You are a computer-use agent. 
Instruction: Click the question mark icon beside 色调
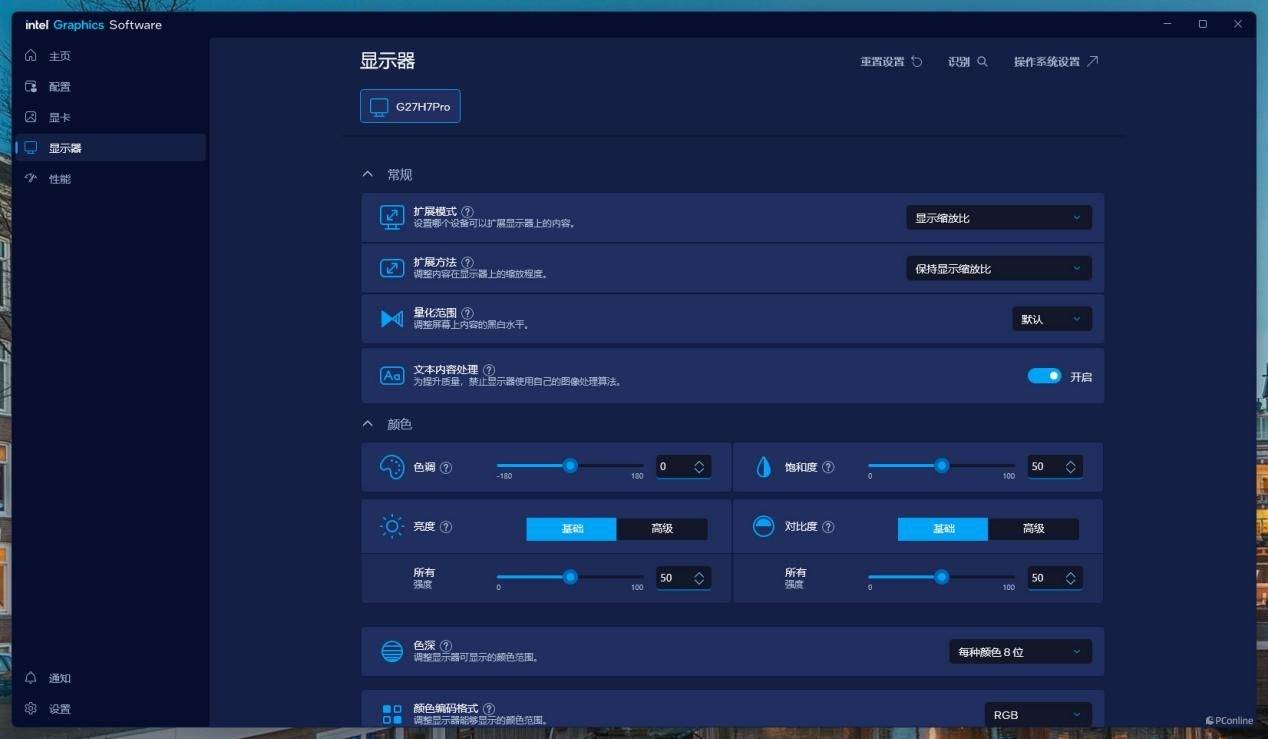pos(446,467)
